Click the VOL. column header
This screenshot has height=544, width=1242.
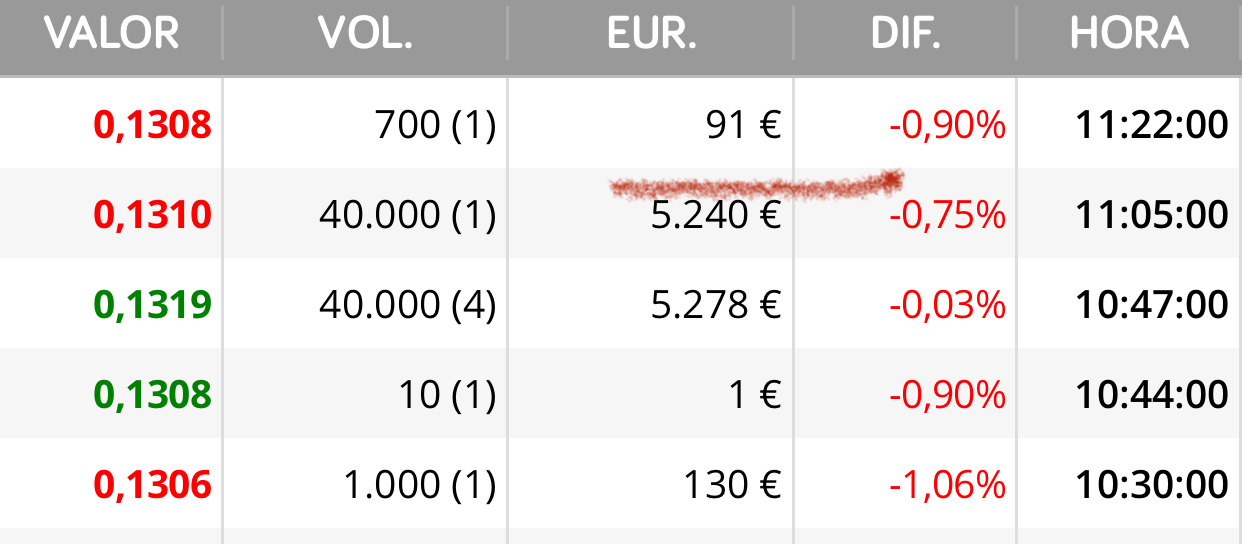(366, 34)
